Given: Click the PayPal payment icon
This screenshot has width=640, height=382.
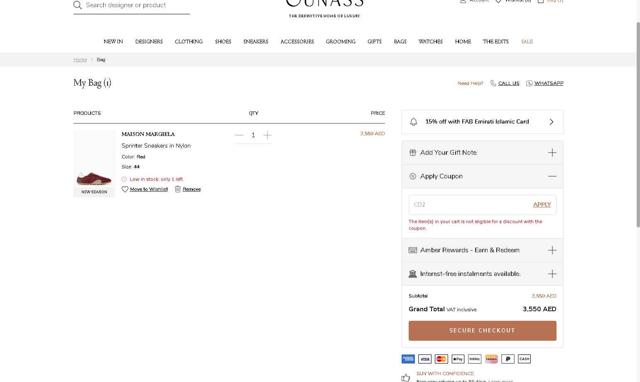Looking at the screenshot, I should (508, 359).
